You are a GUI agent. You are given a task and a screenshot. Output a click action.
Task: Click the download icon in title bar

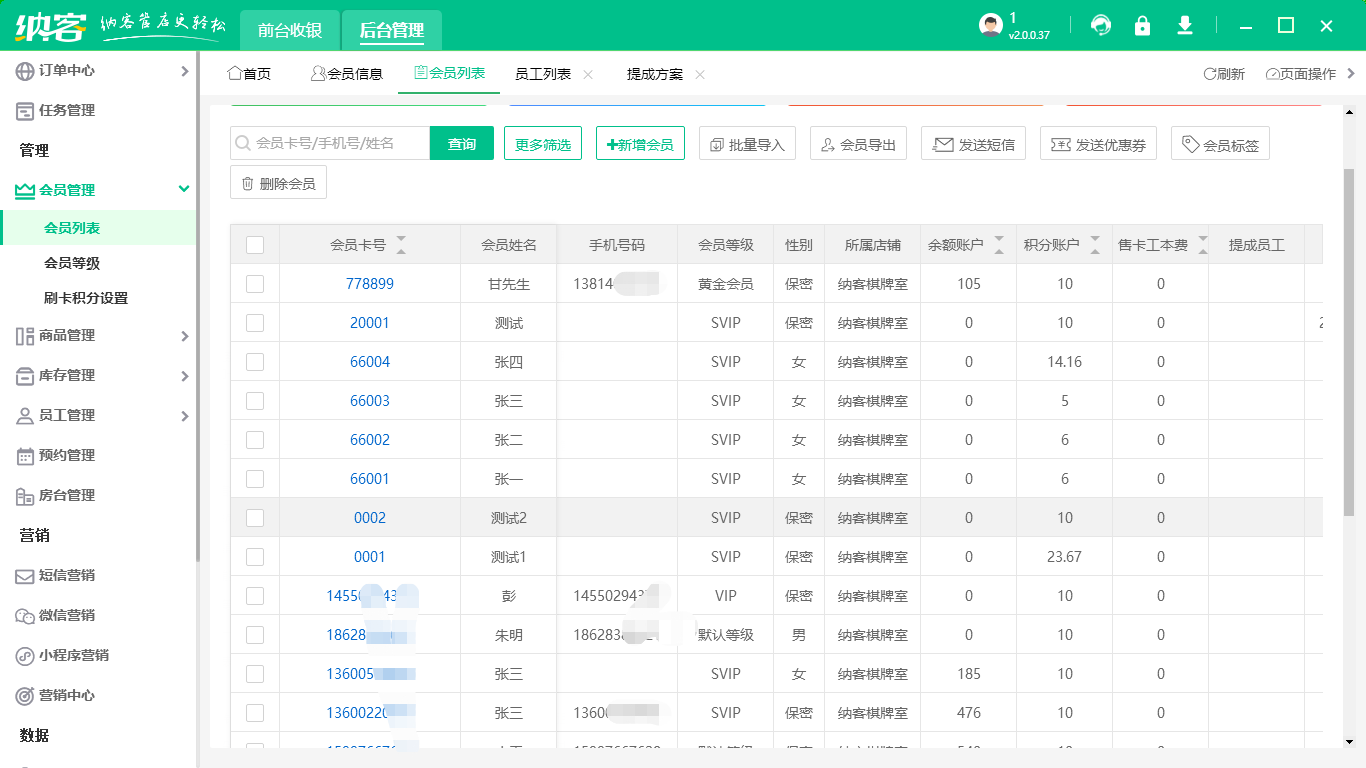(x=1185, y=26)
